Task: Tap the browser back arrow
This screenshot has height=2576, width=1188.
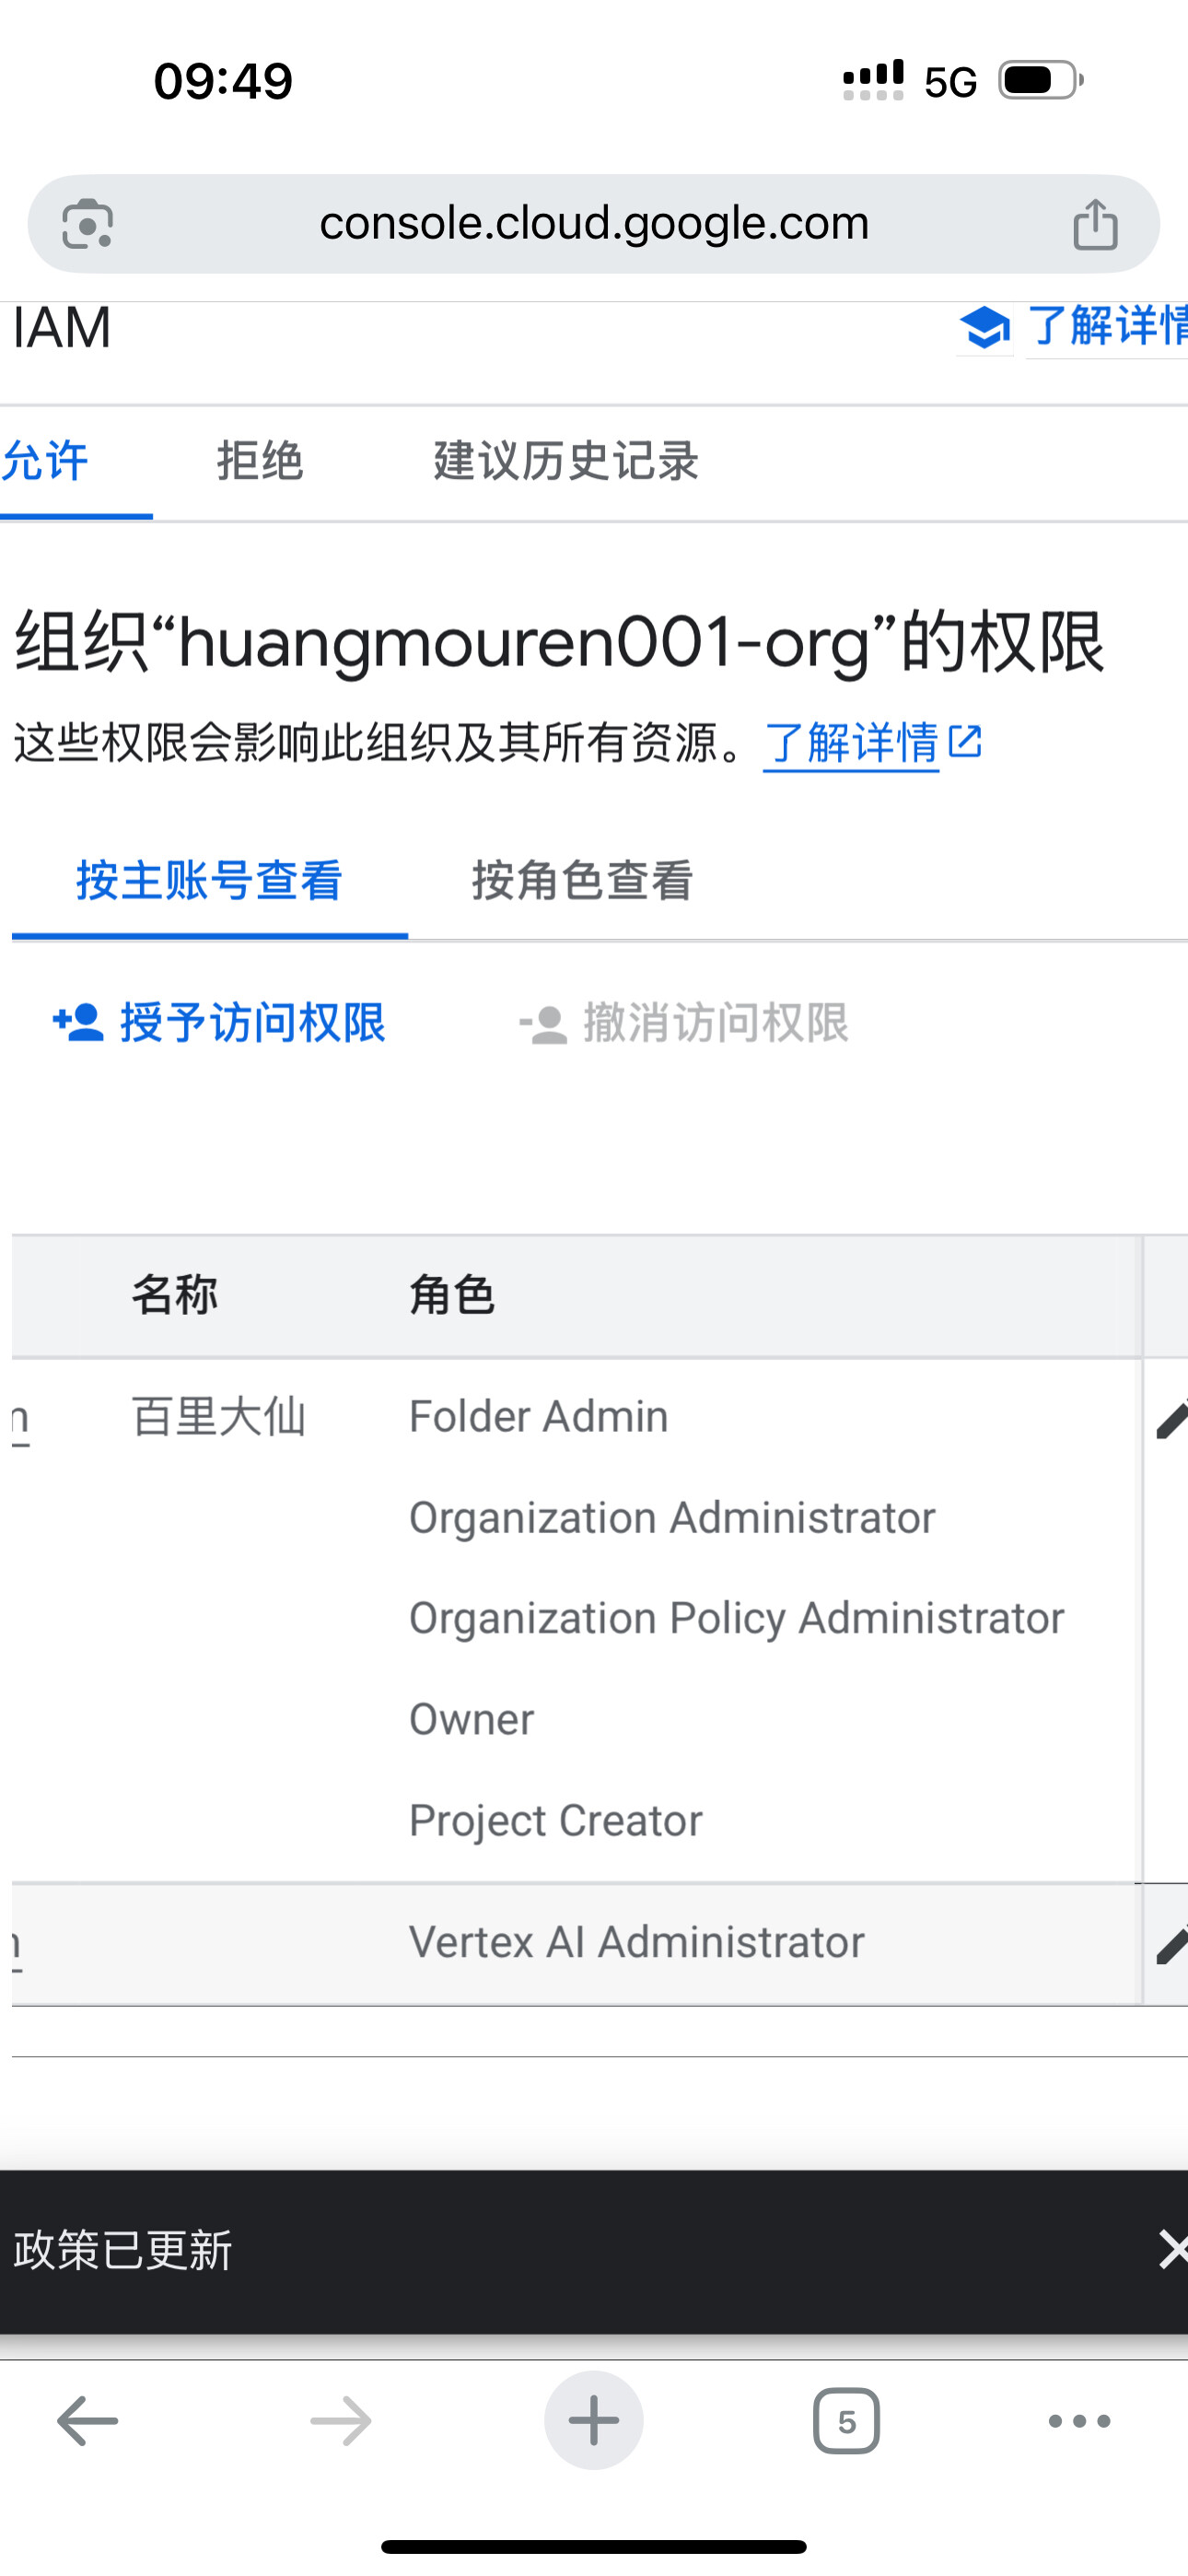Action: pyautogui.click(x=87, y=2421)
